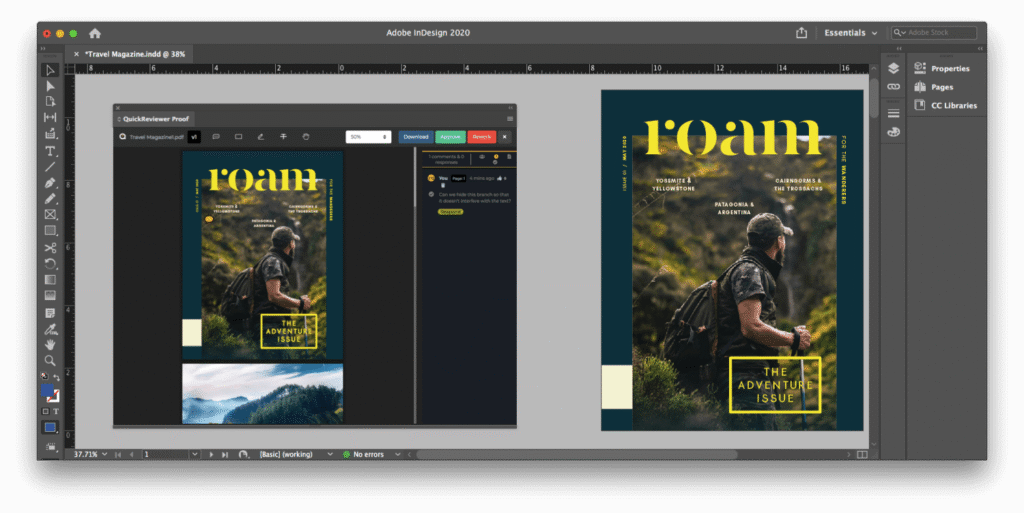Activate the Zoom magnifier tool
Screen dimensions: 1024x513
pyautogui.click(x=50, y=360)
